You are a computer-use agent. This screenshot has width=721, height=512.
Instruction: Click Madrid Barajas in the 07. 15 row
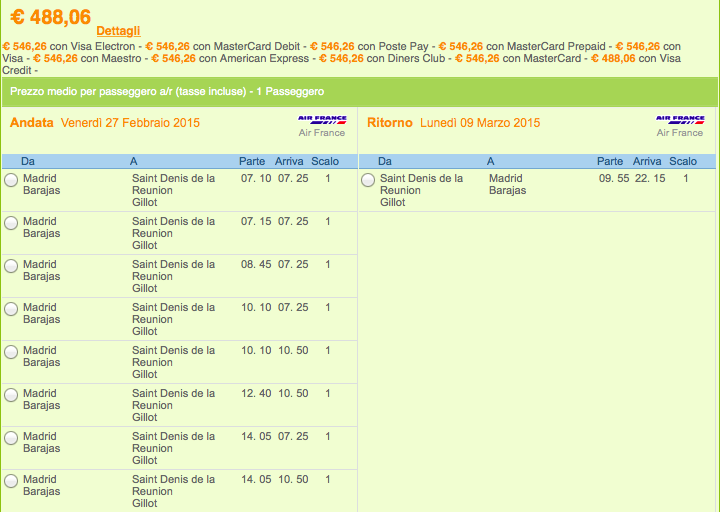(x=41, y=227)
